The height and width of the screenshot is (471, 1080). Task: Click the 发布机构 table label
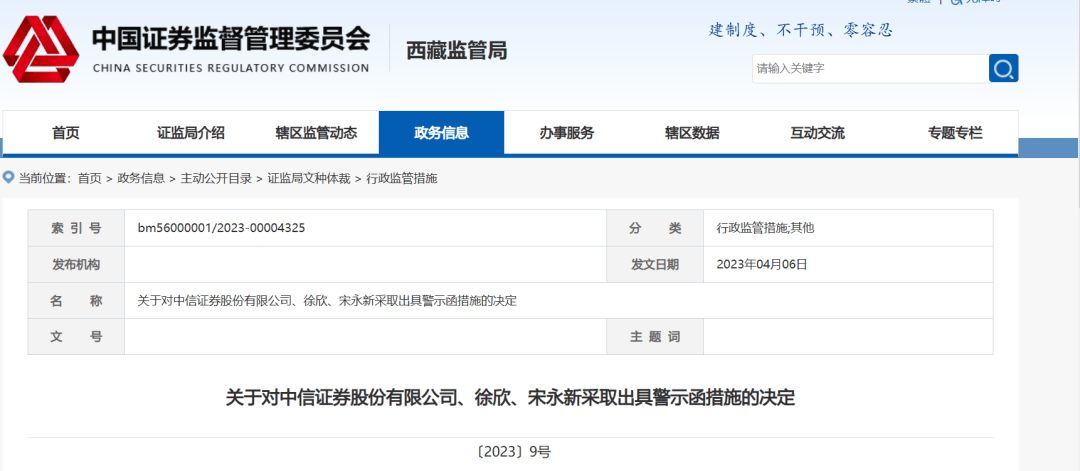click(76, 264)
